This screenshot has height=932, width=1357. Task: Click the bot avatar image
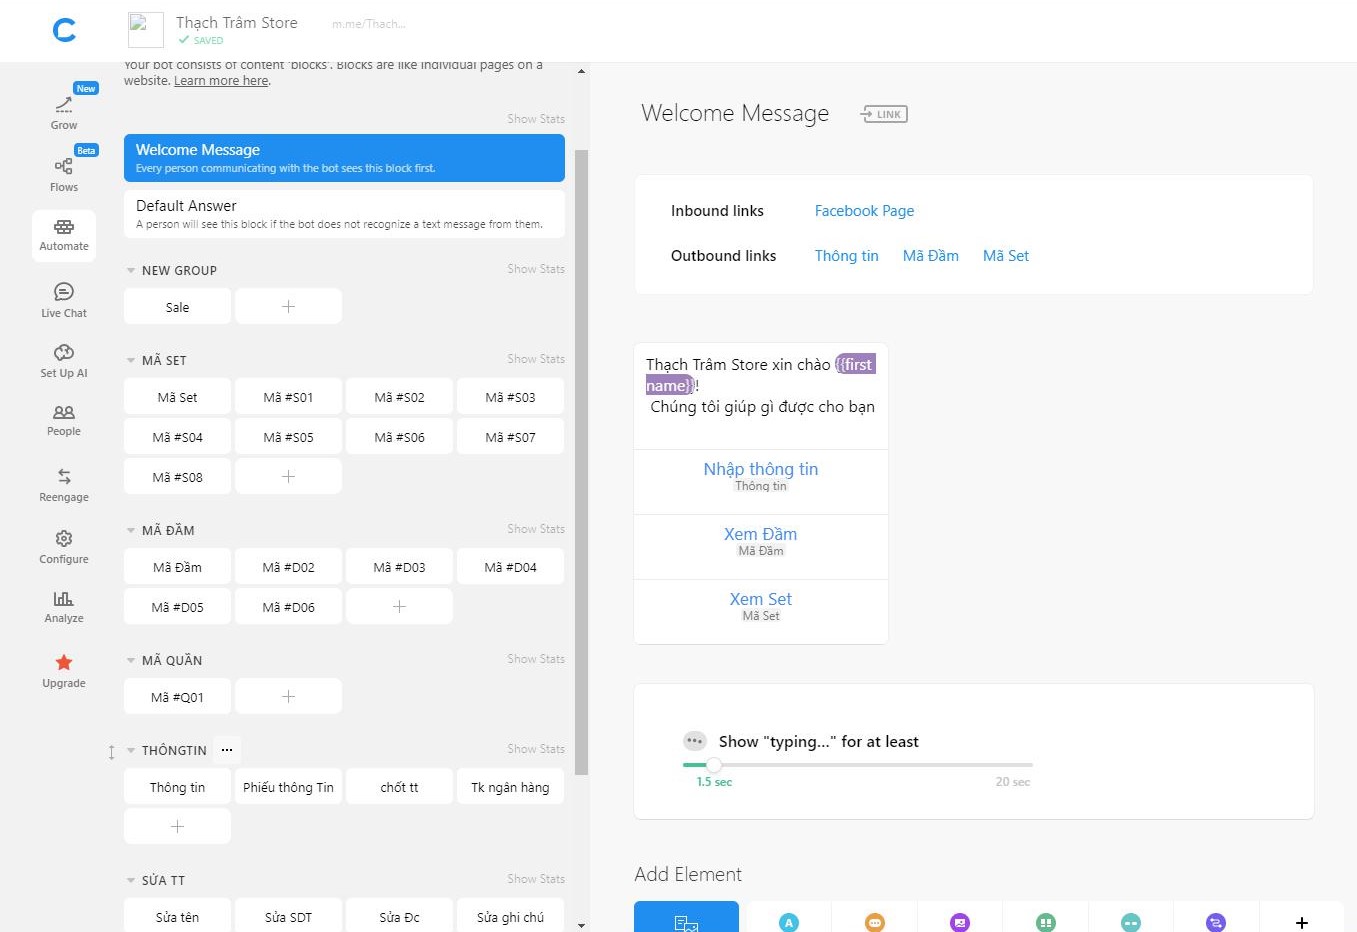(x=146, y=30)
